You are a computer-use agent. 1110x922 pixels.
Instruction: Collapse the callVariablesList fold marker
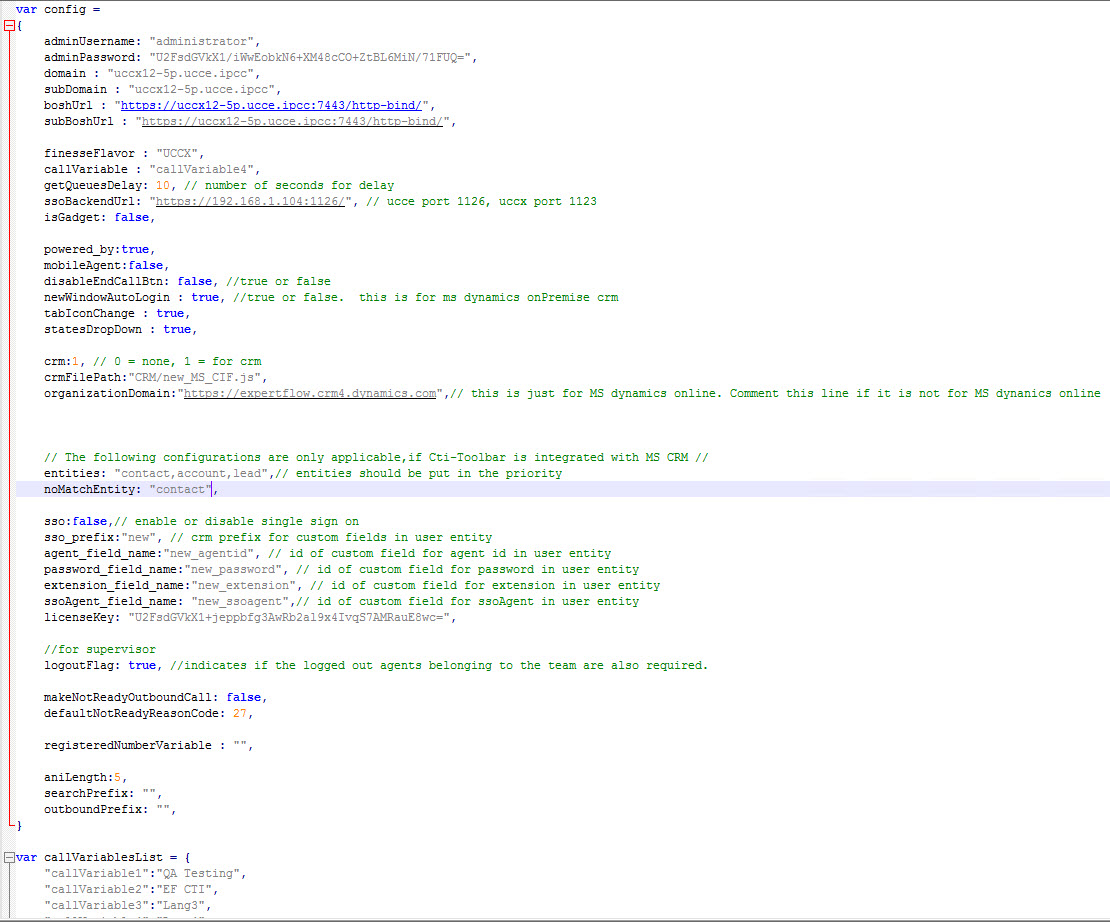coord(10,857)
